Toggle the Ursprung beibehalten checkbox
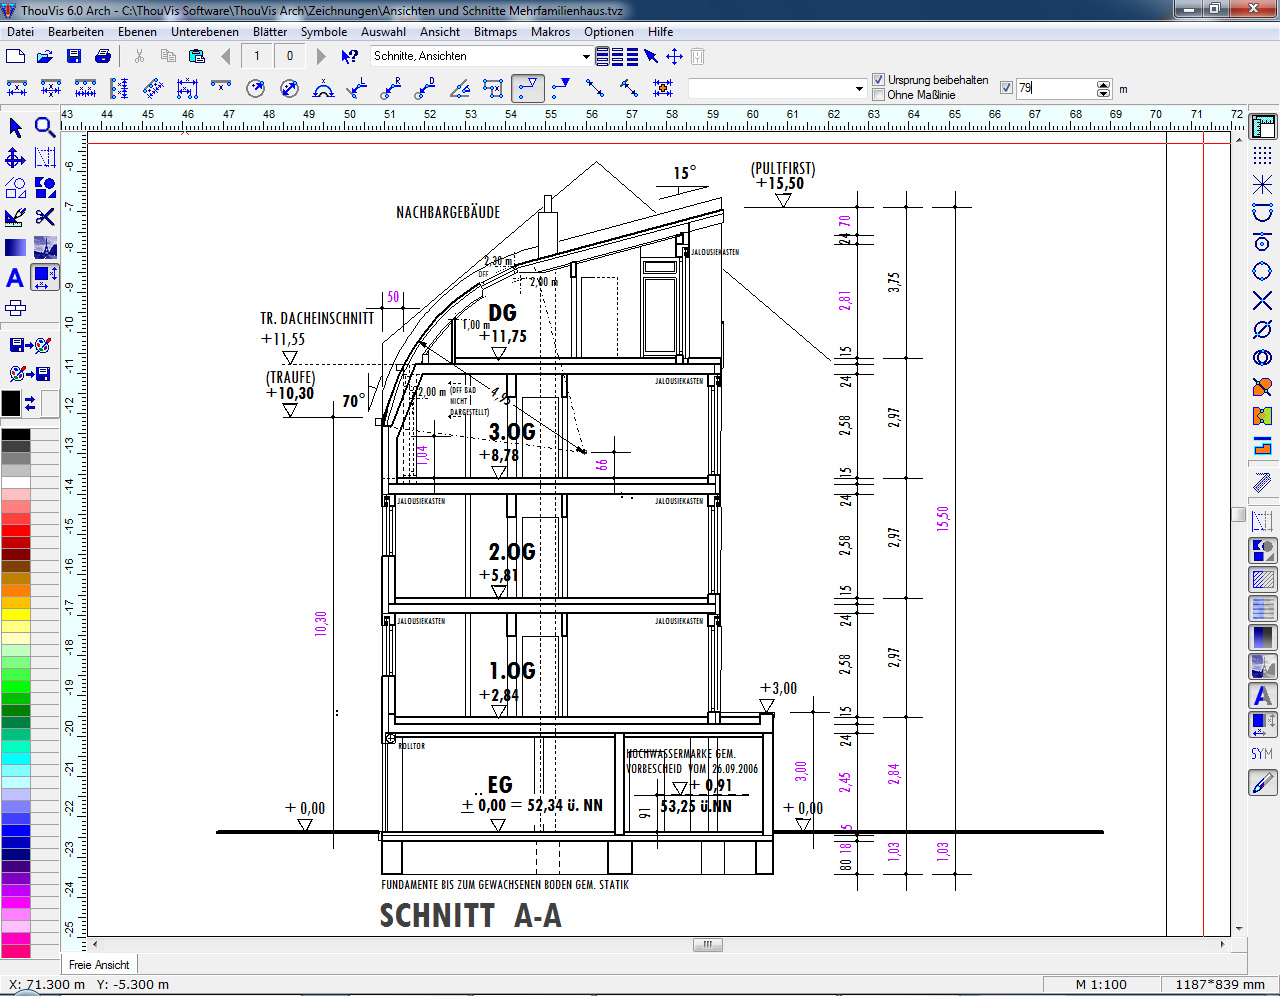The height and width of the screenshot is (996, 1280). coord(878,80)
